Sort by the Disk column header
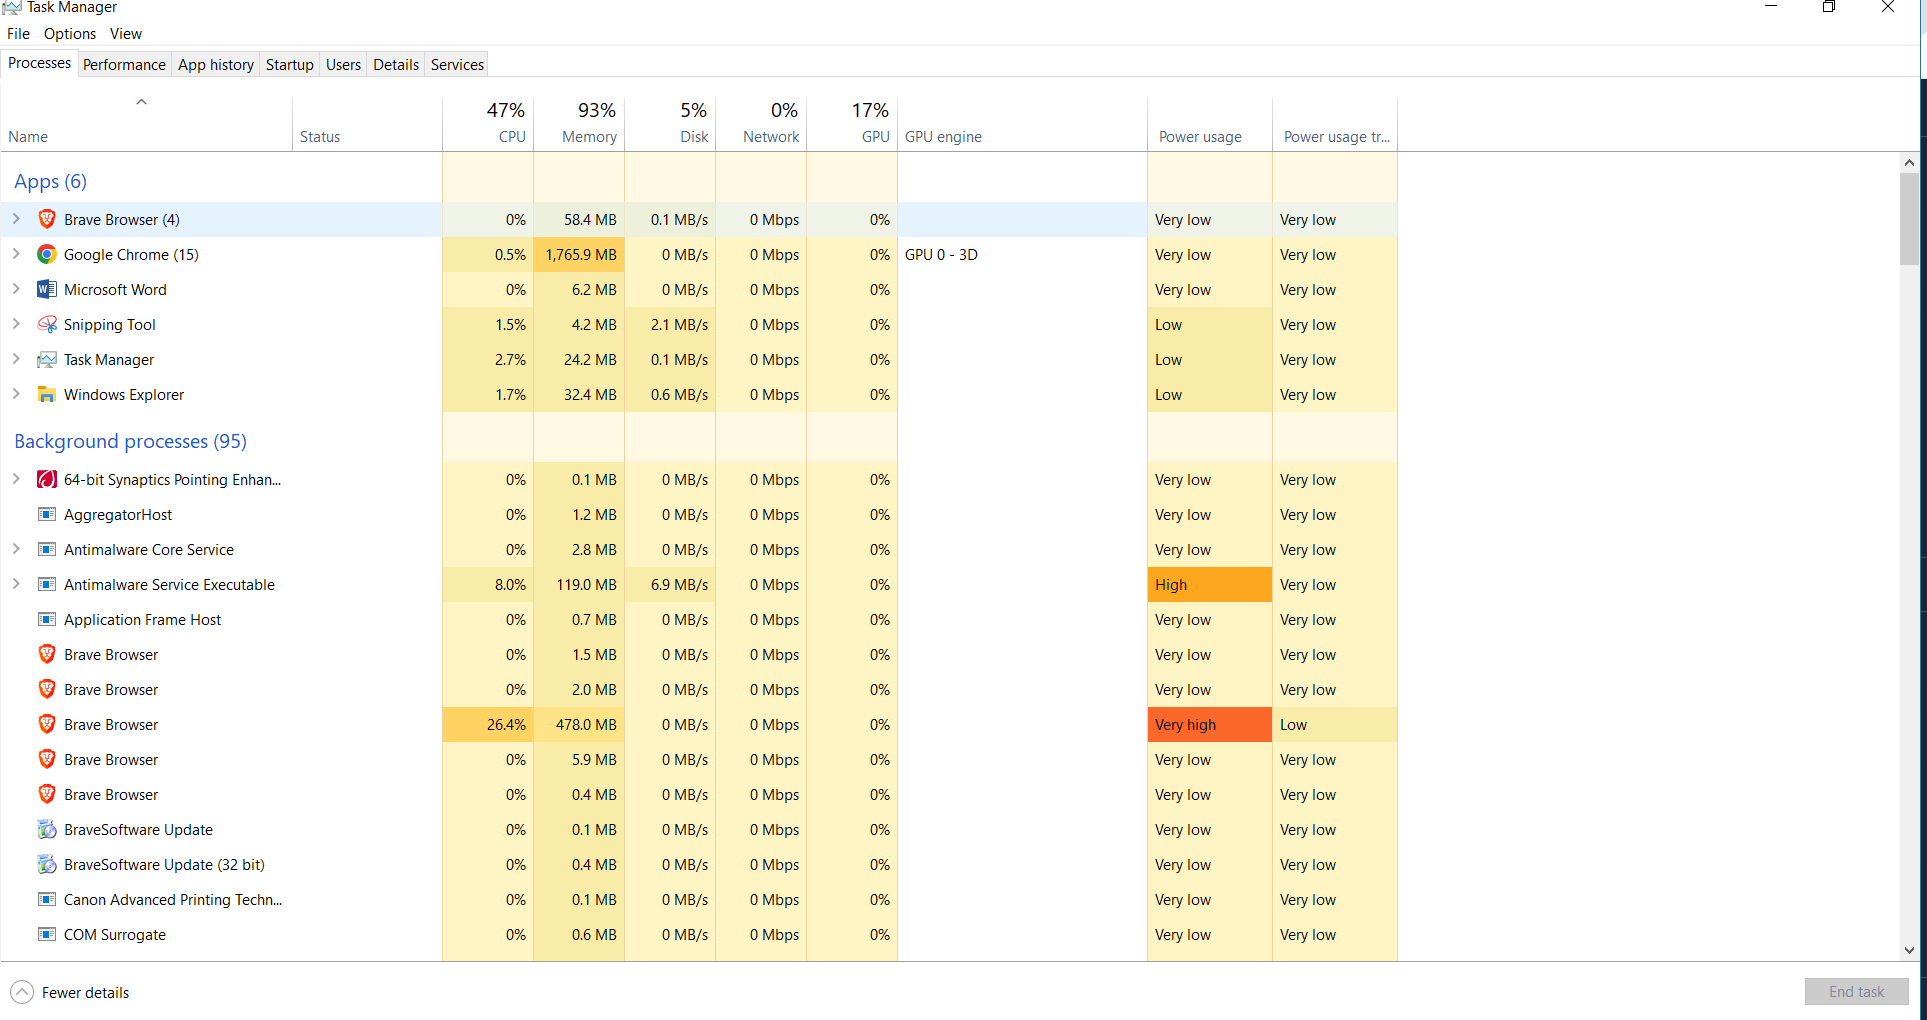Viewport: 1927px width, 1020px height. (x=670, y=123)
